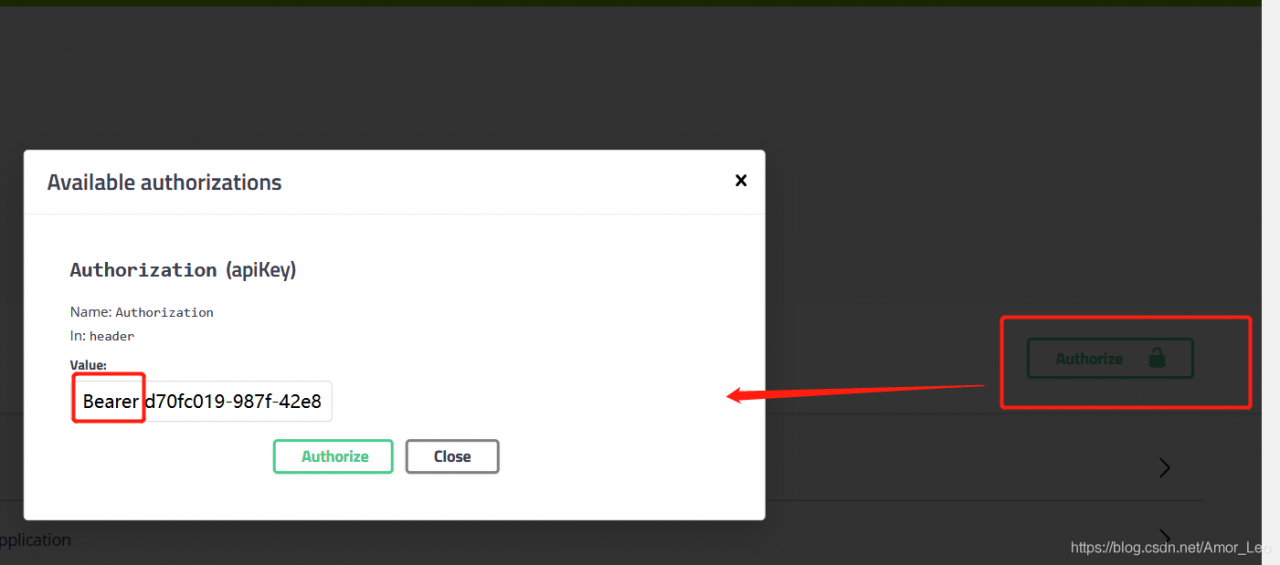Select the 'Name: Authorization' text
Screen dimensions: 1280x565
[142, 312]
